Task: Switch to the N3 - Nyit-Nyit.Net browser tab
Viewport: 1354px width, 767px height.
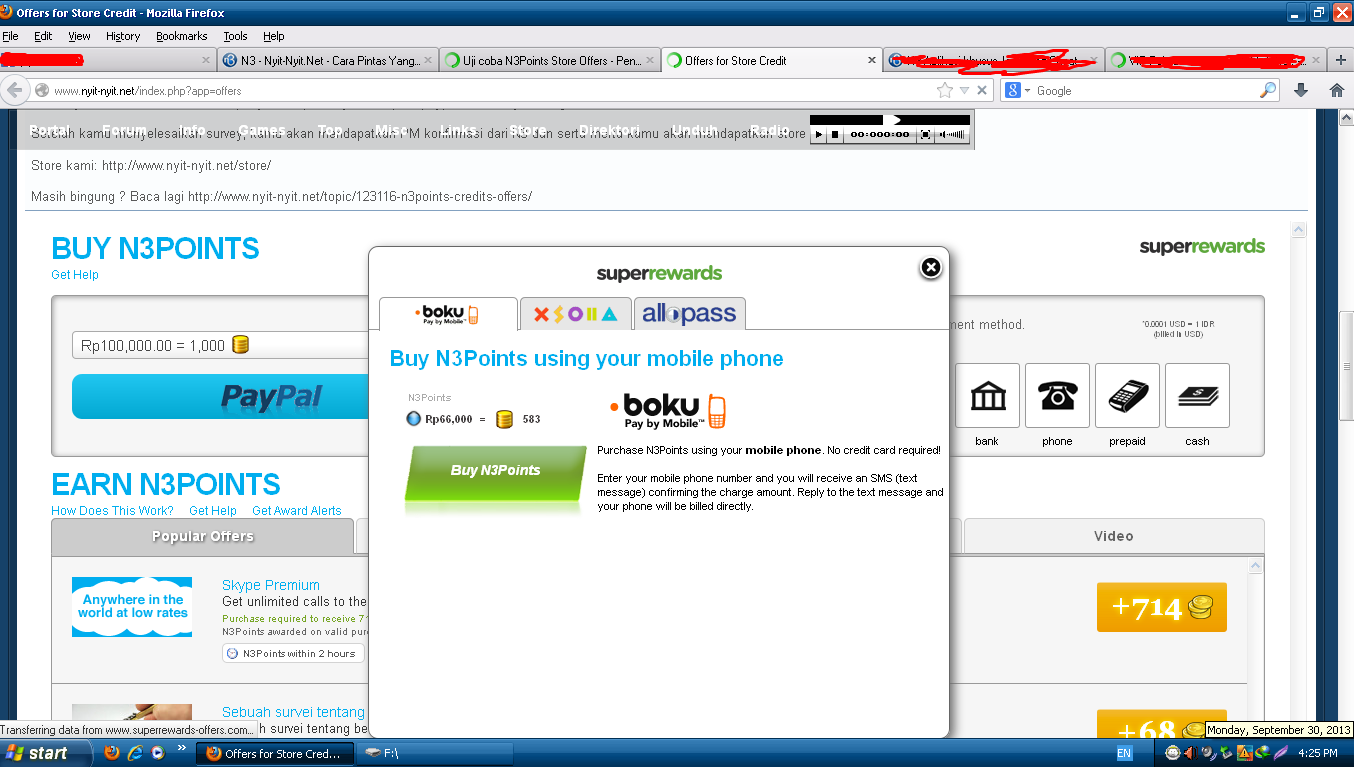Action: point(327,61)
